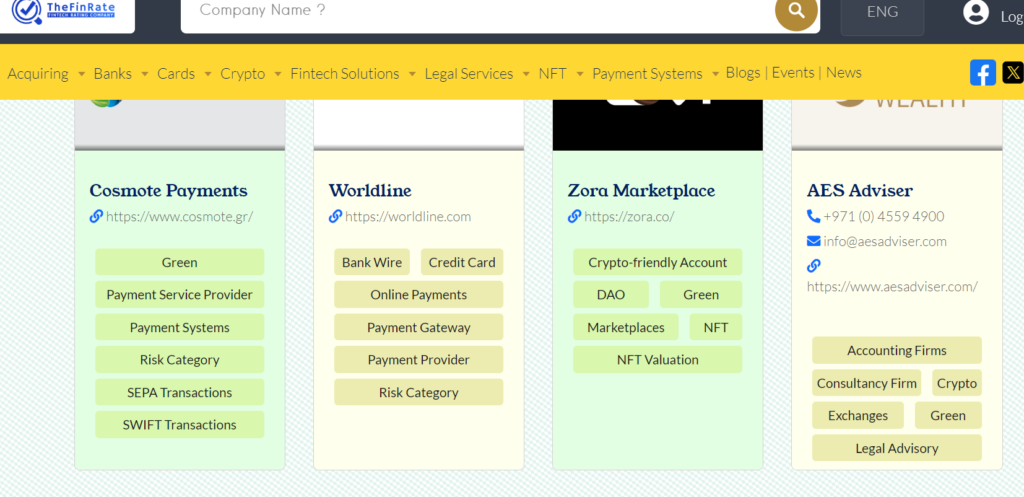
Task: Click the user account profile icon
Action: [975, 13]
